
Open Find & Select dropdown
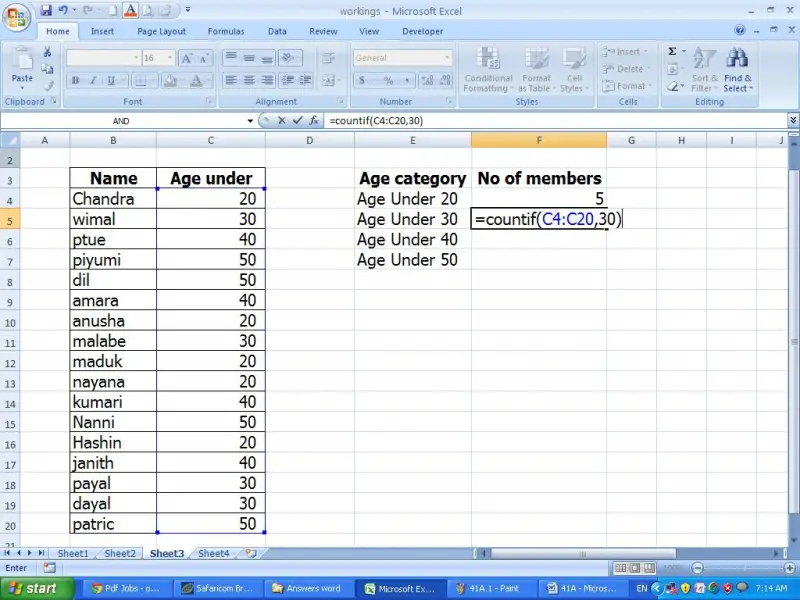click(738, 70)
